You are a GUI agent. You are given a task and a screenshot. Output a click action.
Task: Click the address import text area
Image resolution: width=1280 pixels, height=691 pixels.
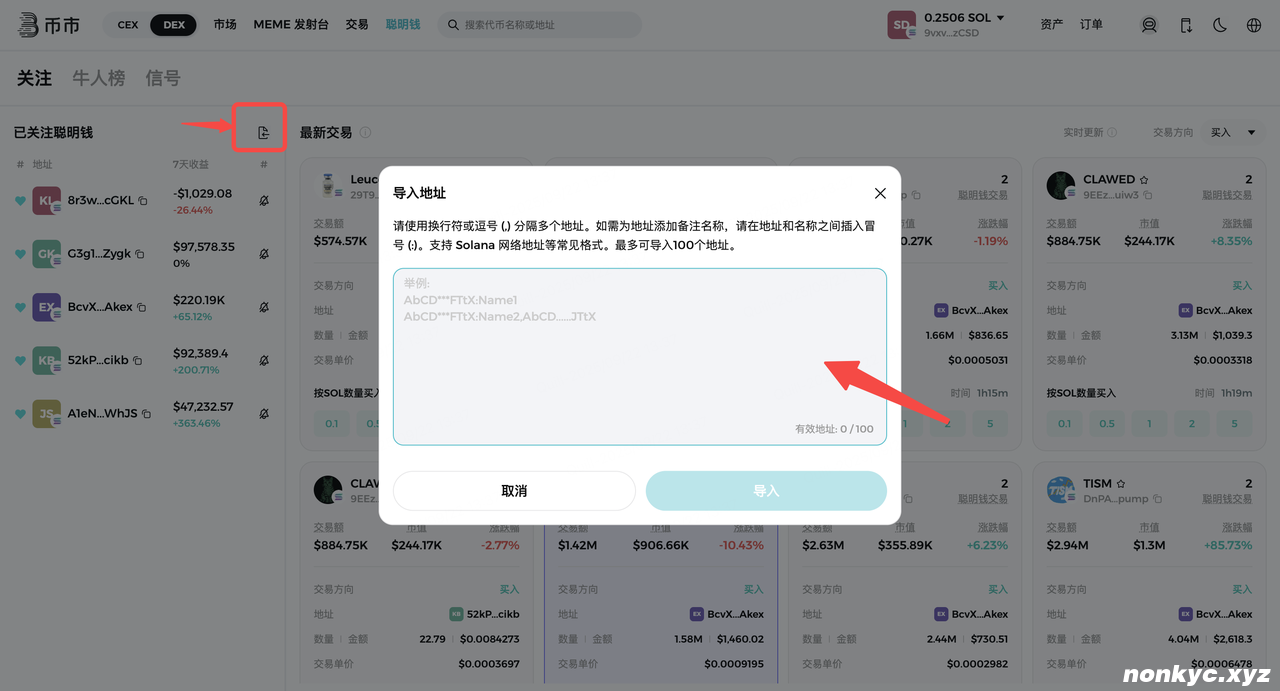tap(639, 356)
